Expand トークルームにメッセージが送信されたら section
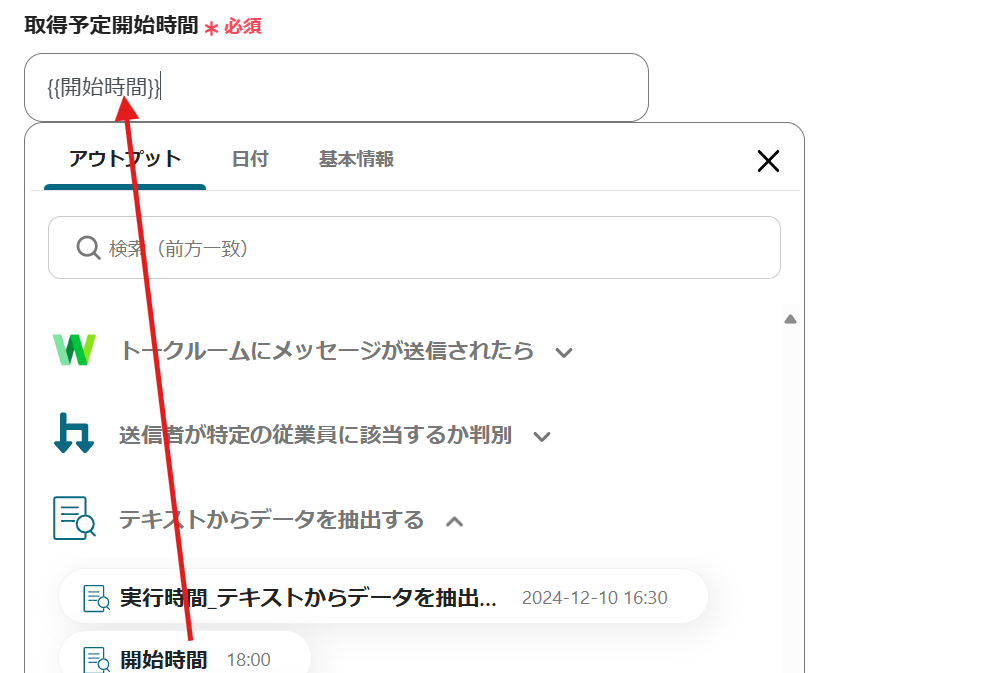 coord(564,352)
